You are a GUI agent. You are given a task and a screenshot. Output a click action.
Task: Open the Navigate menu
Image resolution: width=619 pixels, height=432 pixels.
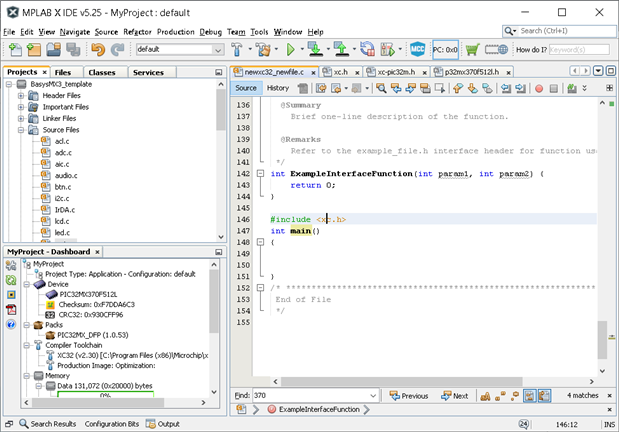[75, 32]
